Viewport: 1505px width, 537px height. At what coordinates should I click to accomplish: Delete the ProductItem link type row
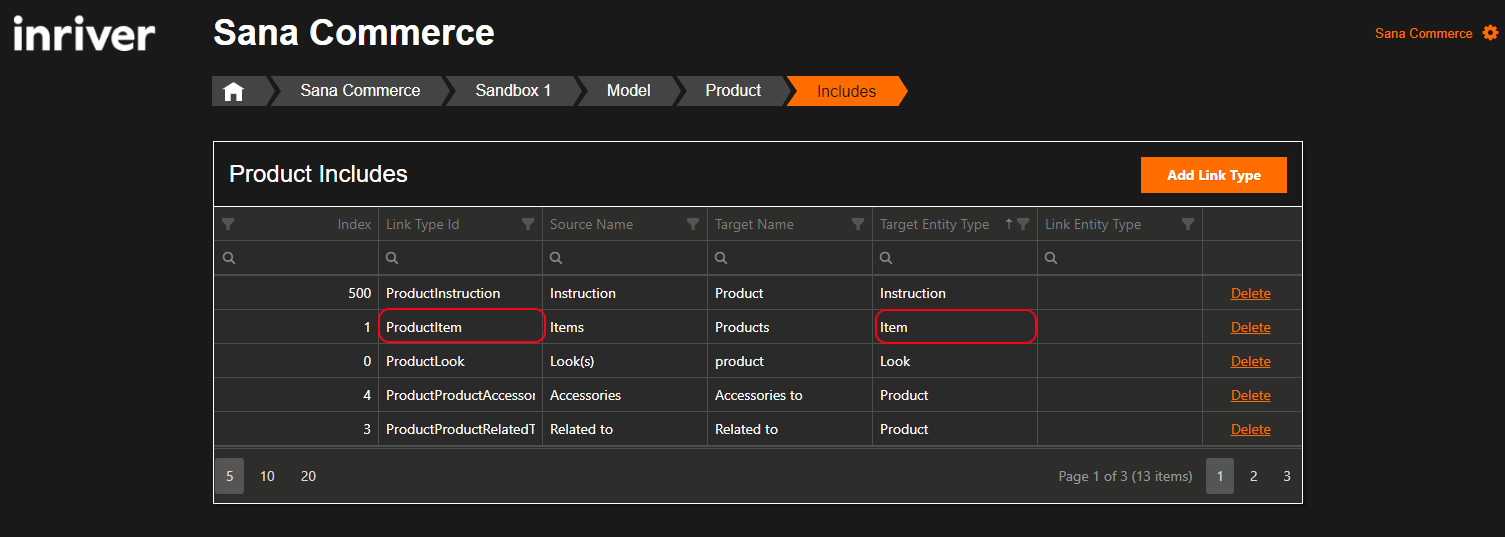1250,327
